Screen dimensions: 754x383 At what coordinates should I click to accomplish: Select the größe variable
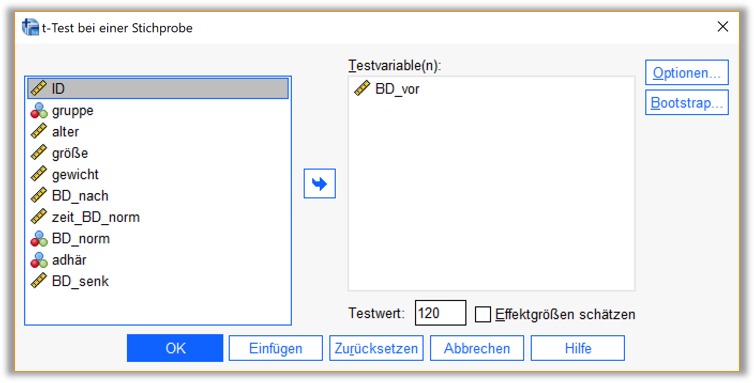click(x=158, y=153)
